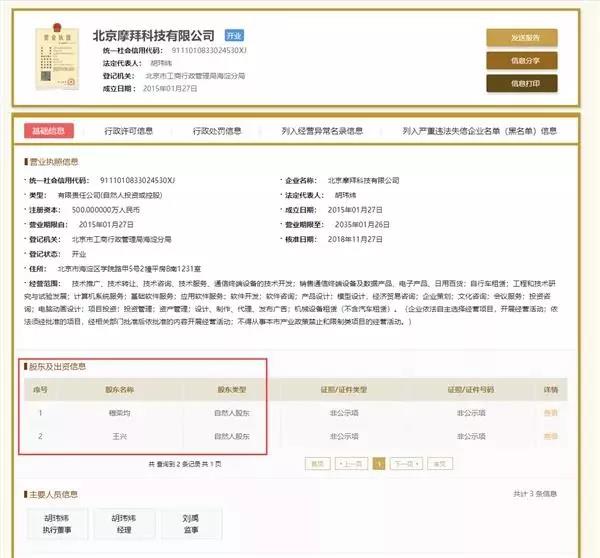The width and height of the screenshot is (600, 558).
Task: Click company type 有限责任公司(自然人投资或控股)
Action: pyautogui.click(x=110, y=195)
